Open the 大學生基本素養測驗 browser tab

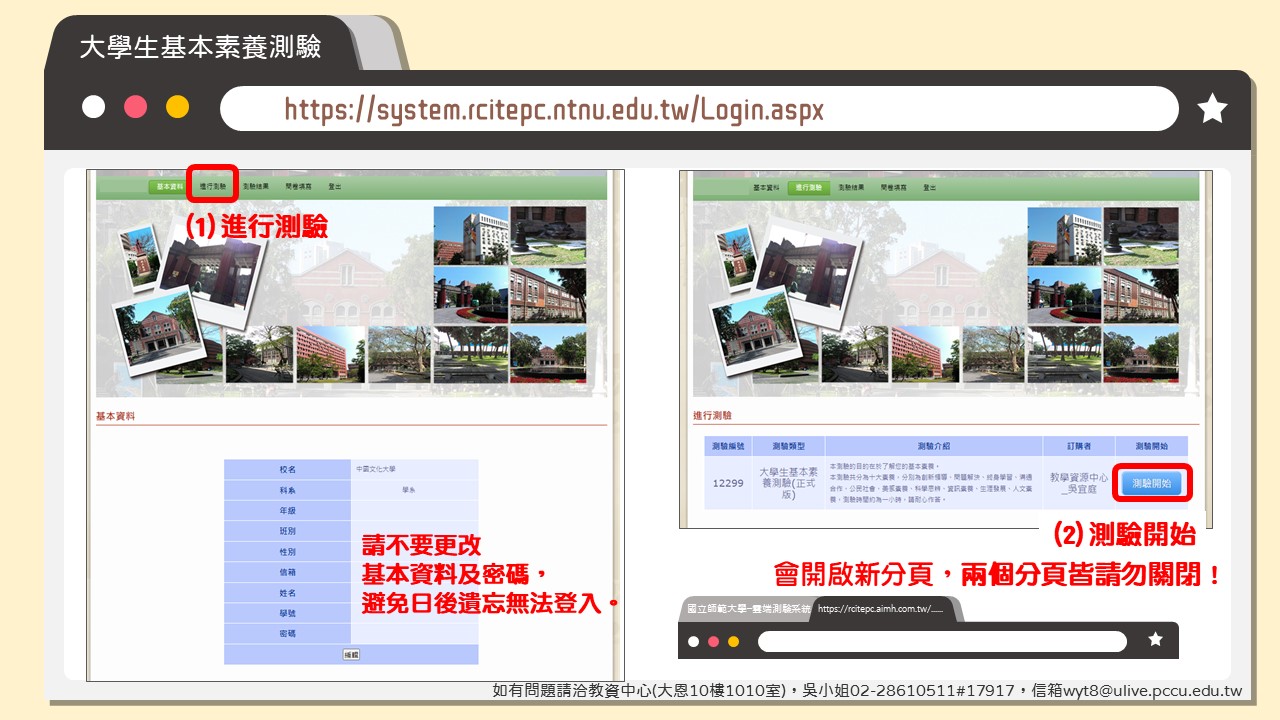point(200,47)
